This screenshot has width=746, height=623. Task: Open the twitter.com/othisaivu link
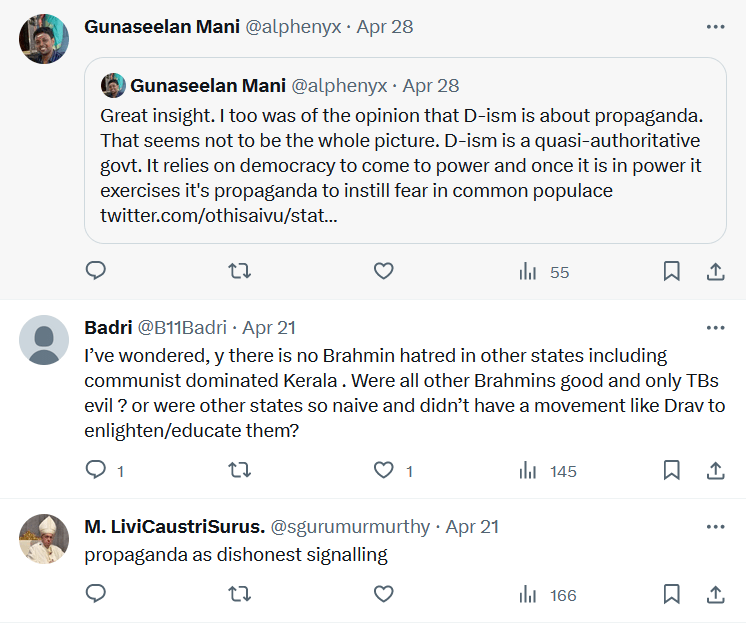[218, 215]
